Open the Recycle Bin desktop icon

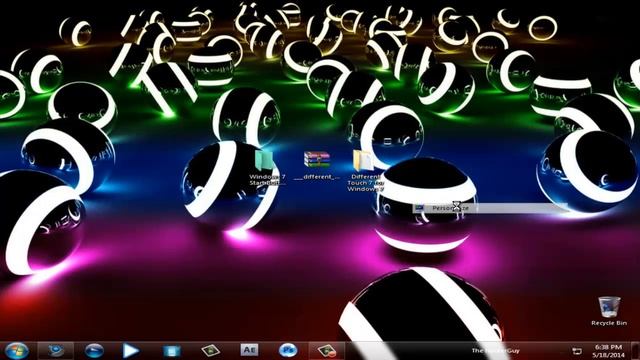(x=609, y=311)
